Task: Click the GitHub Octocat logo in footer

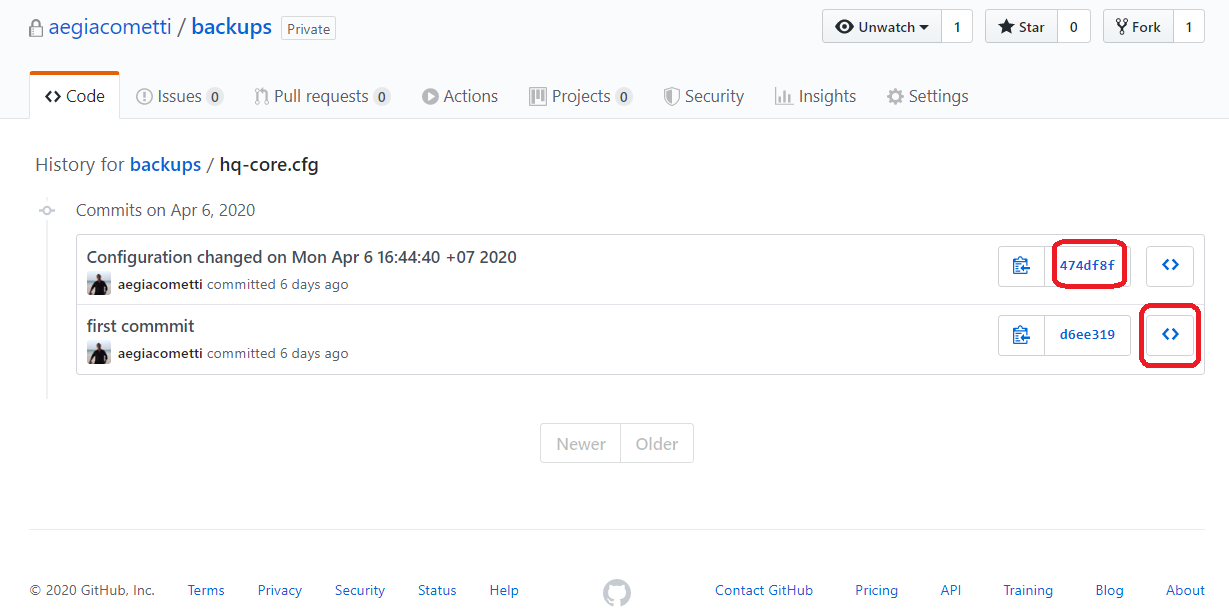Action: pos(617,592)
